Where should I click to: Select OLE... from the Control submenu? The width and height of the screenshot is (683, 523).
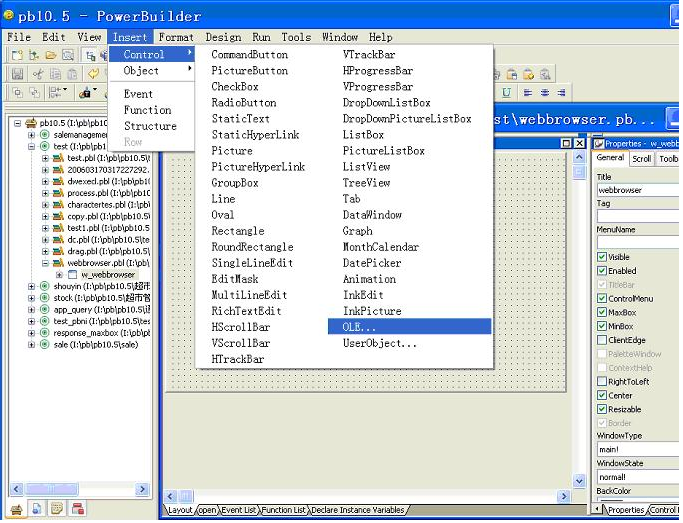[409, 327]
